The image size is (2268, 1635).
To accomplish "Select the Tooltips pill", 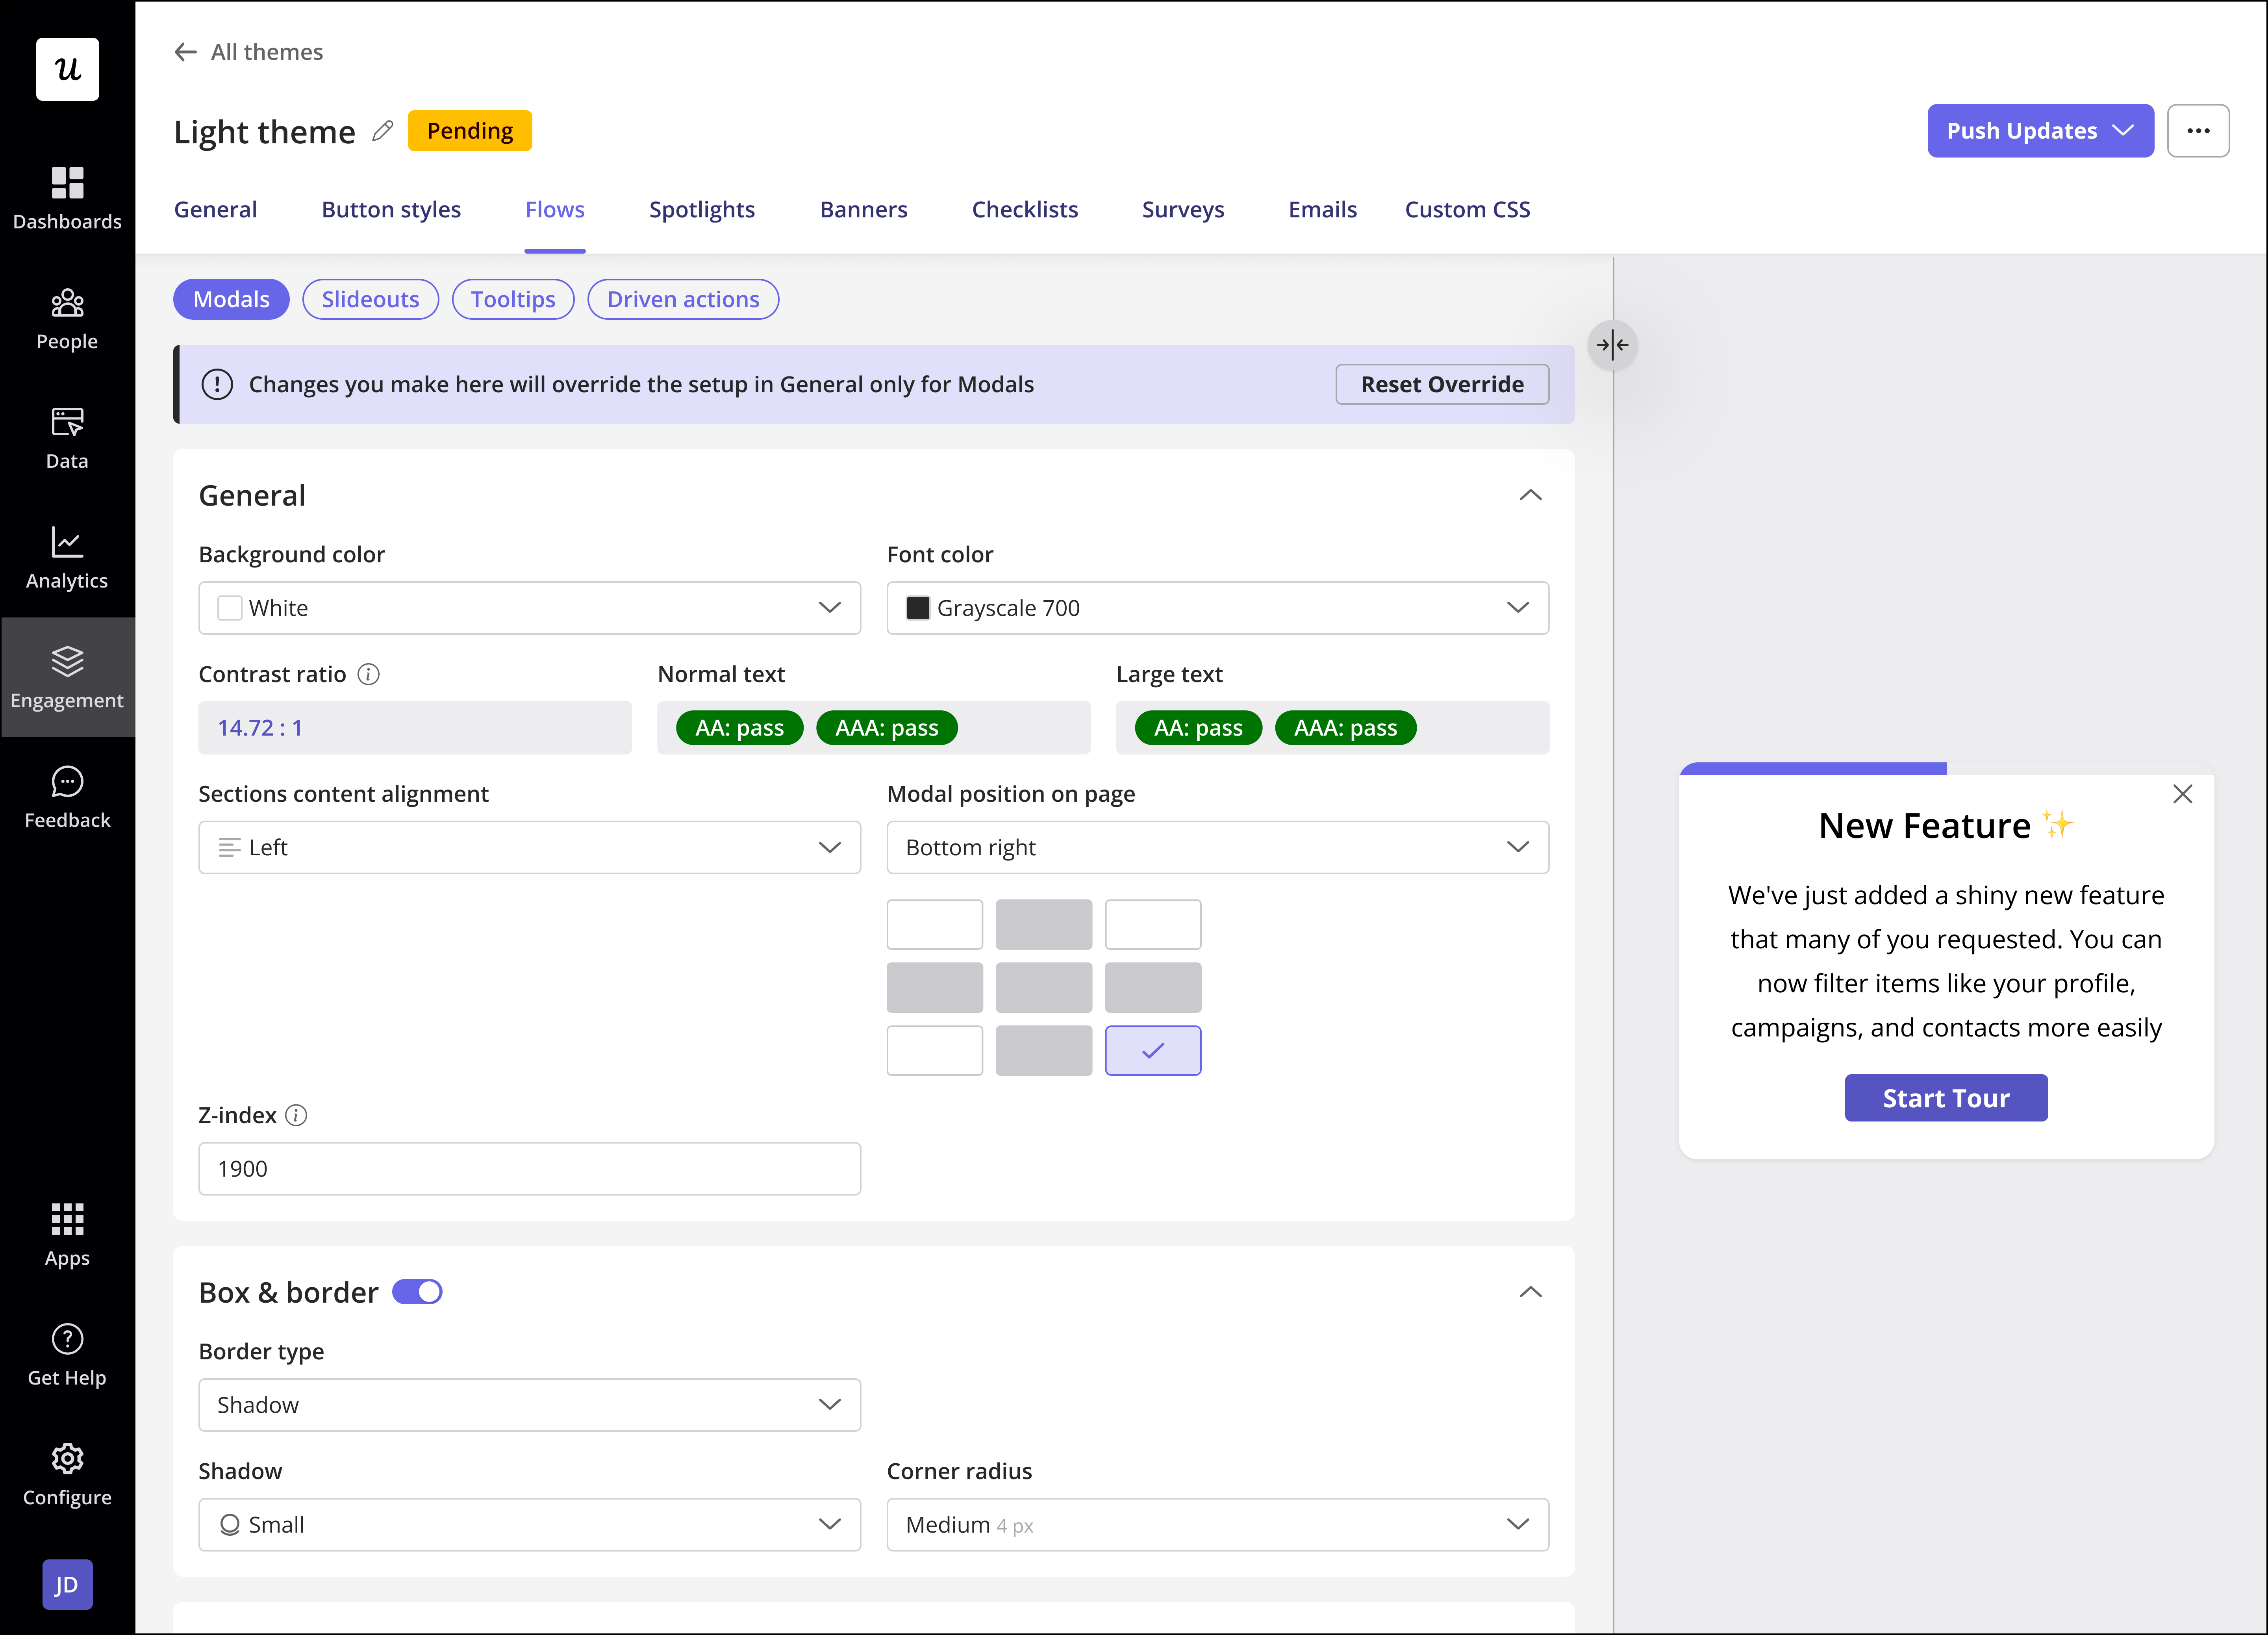I will 513,299.
